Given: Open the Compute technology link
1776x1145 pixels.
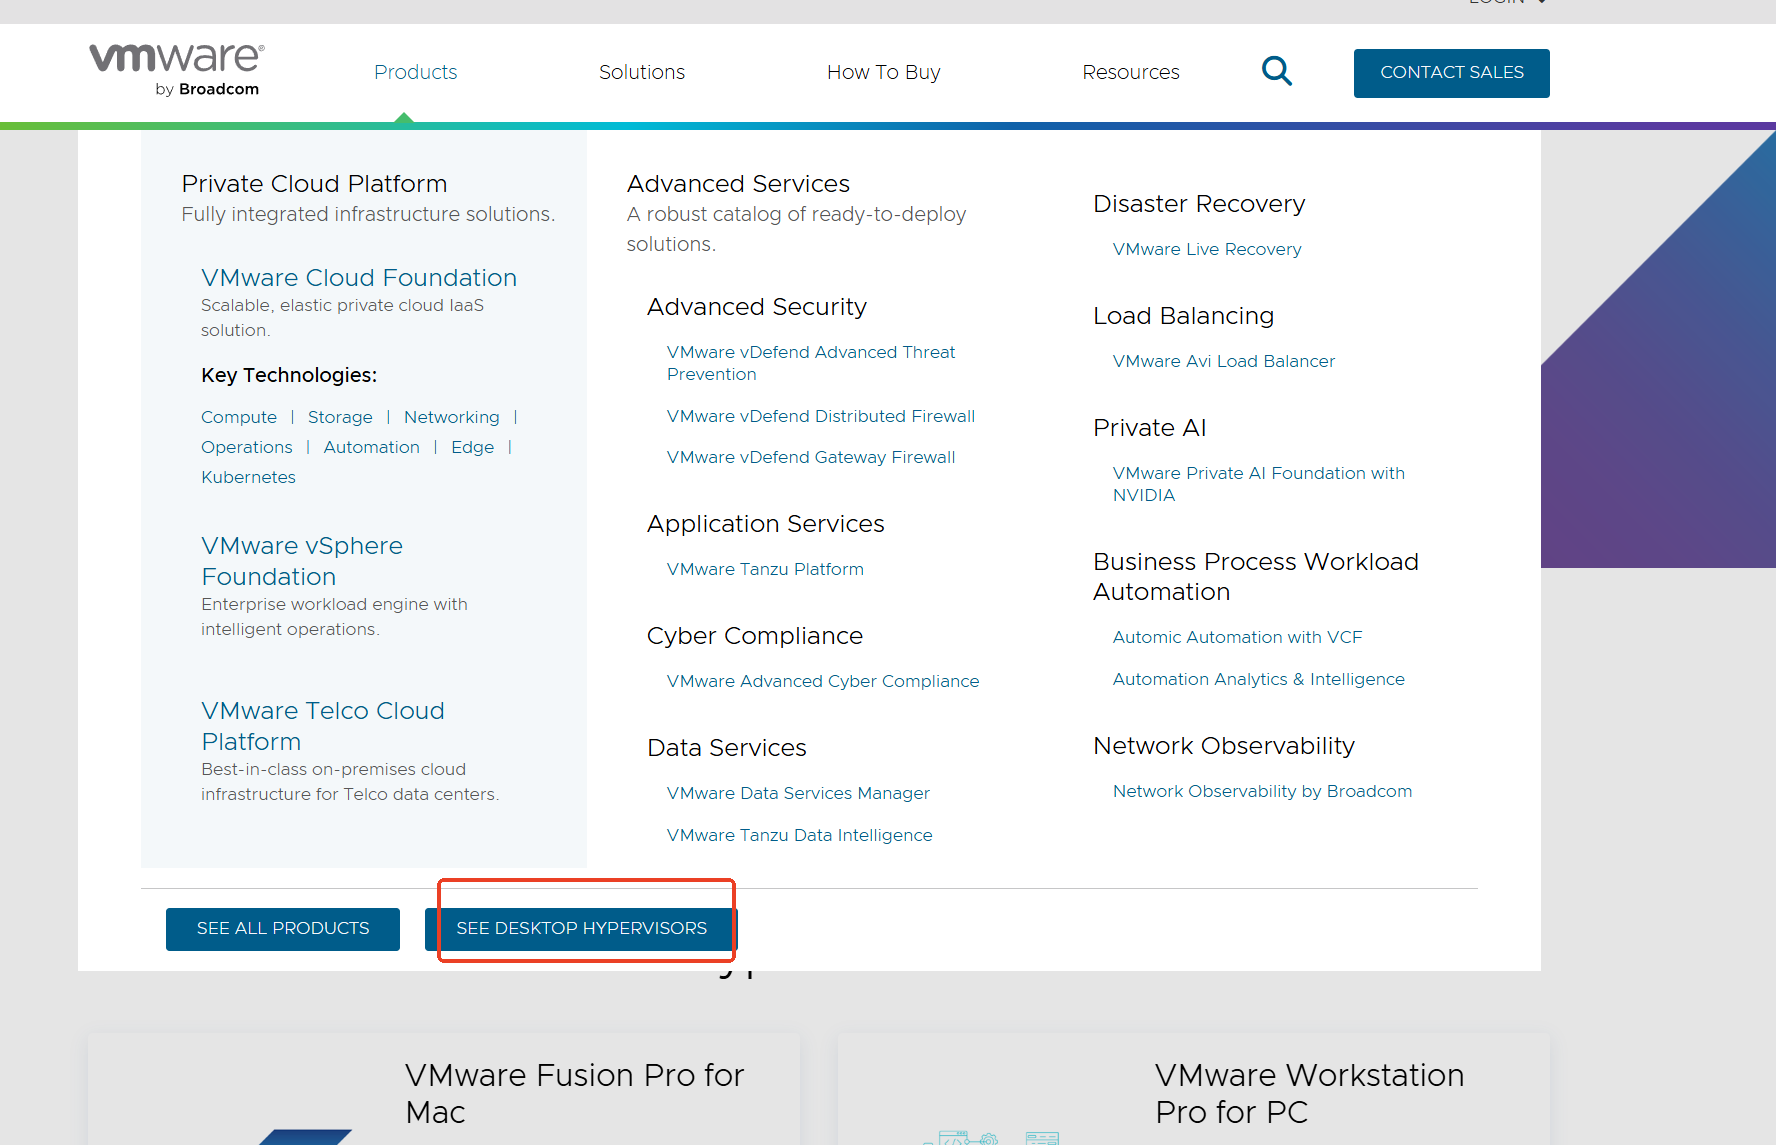Looking at the screenshot, I should tap(239, 417).
